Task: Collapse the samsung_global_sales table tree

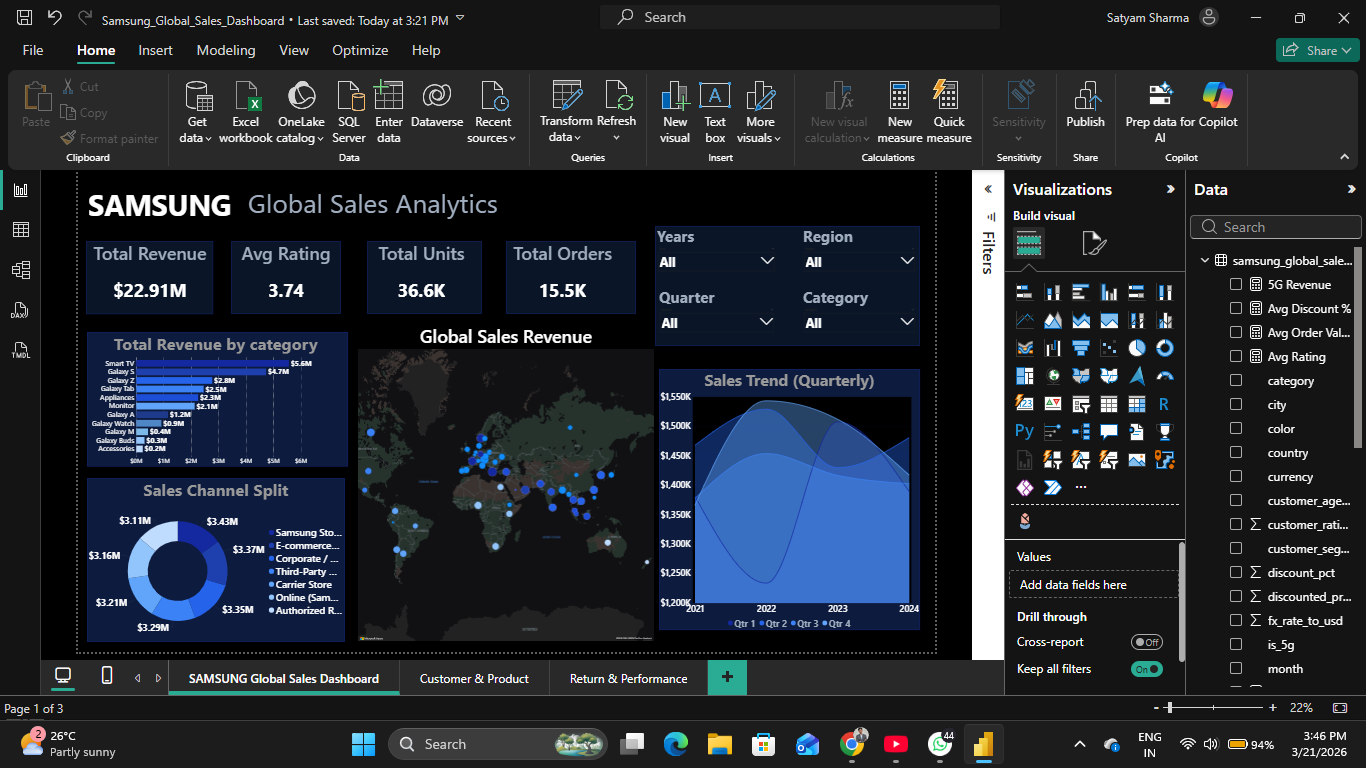Action: (1205, 261)
